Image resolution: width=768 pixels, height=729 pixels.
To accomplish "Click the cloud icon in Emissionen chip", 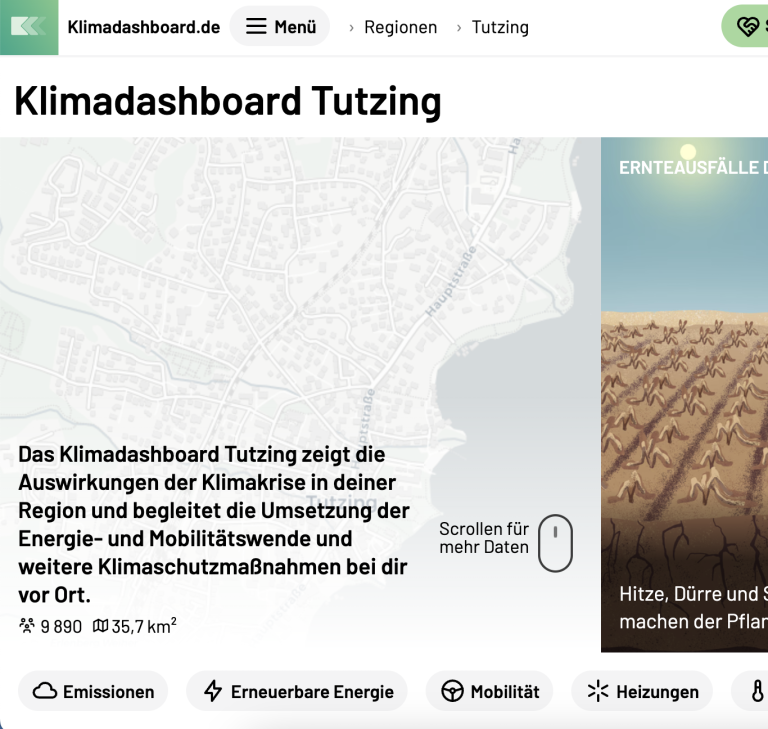I will pyautogui.click(x=45, y=691).
